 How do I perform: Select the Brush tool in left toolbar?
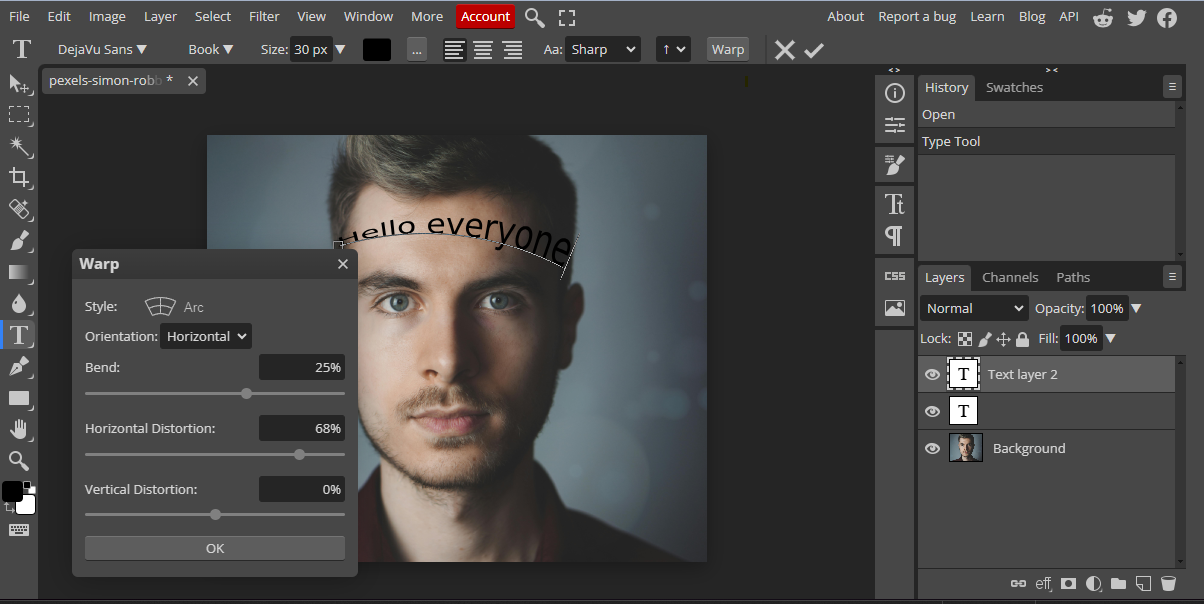(19, 241)
